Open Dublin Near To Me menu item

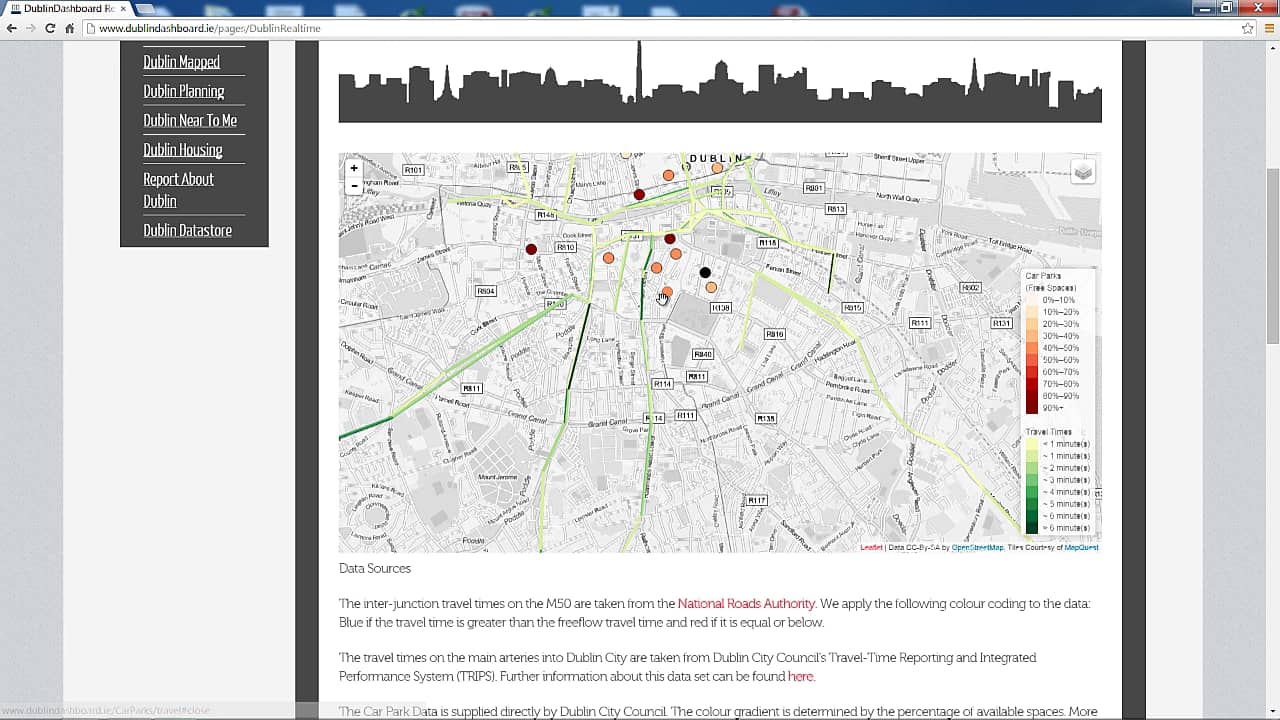pyautogui.click(x=190, y=120)
